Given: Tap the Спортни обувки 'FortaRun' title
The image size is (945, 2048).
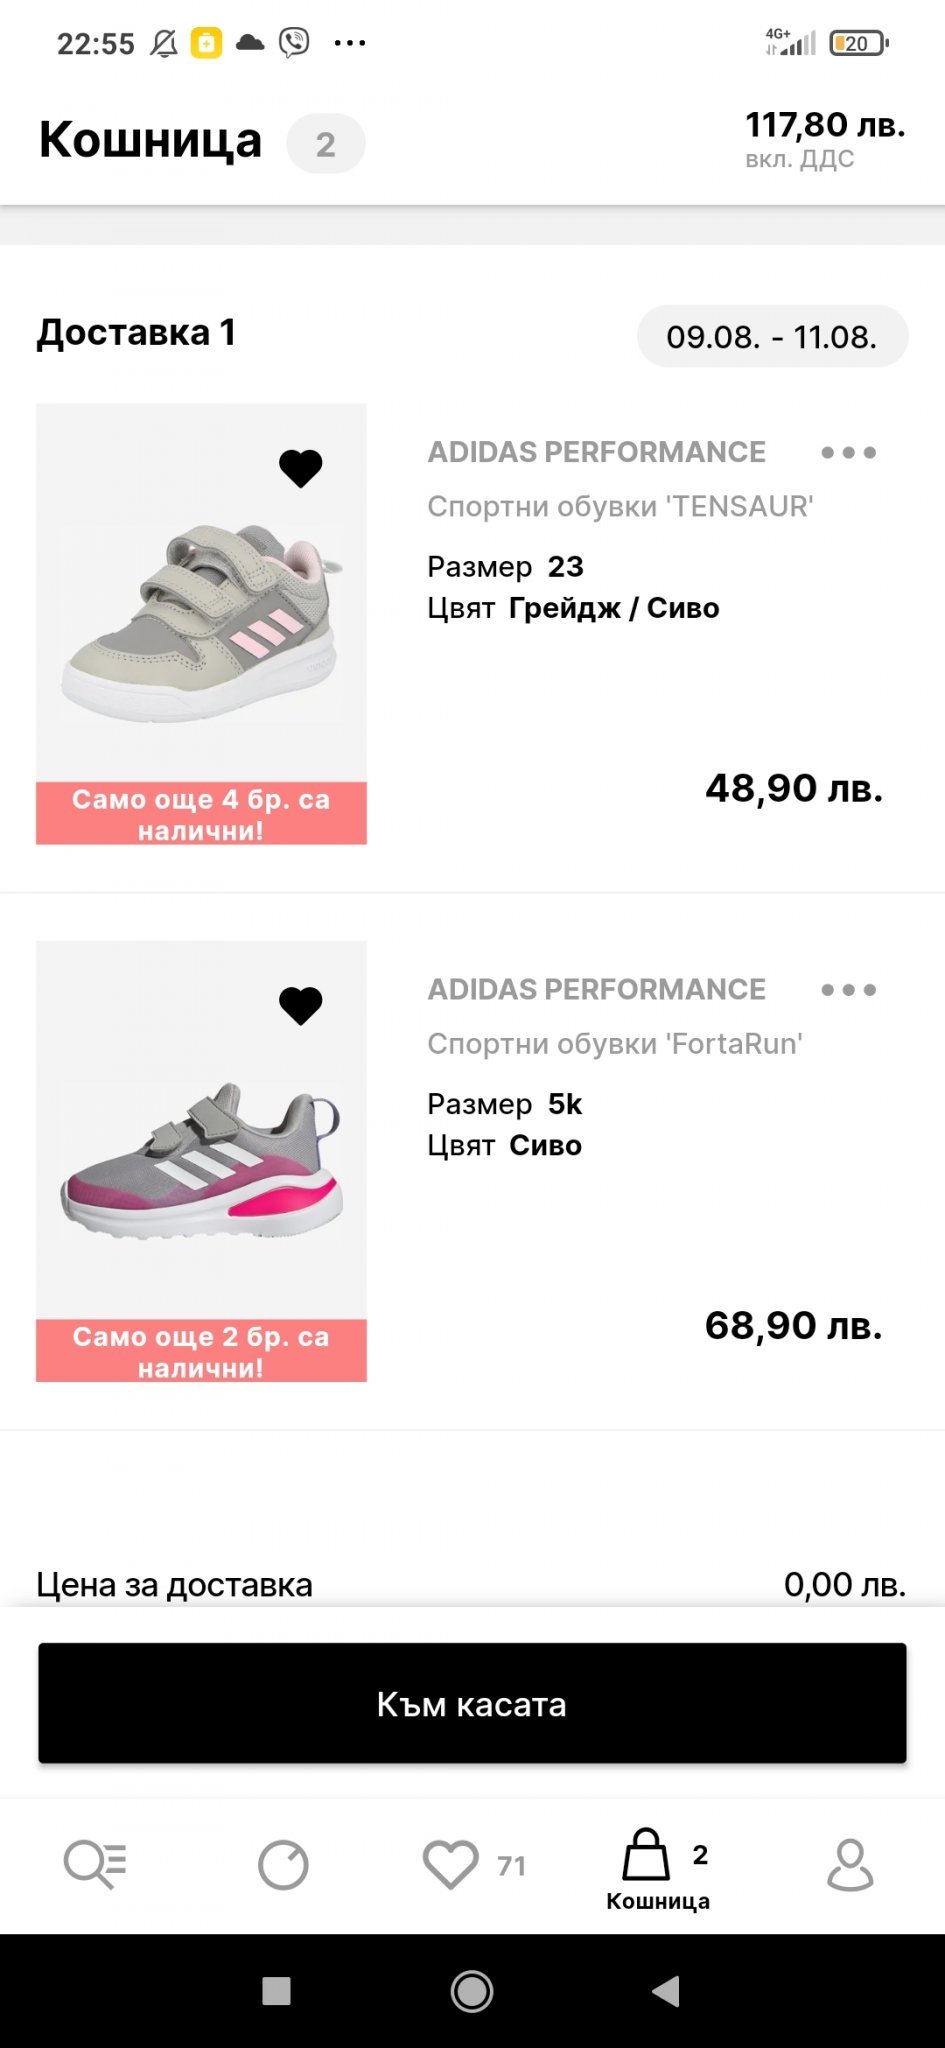Looking at the screenshot, I should click(x=615, y=1044).
